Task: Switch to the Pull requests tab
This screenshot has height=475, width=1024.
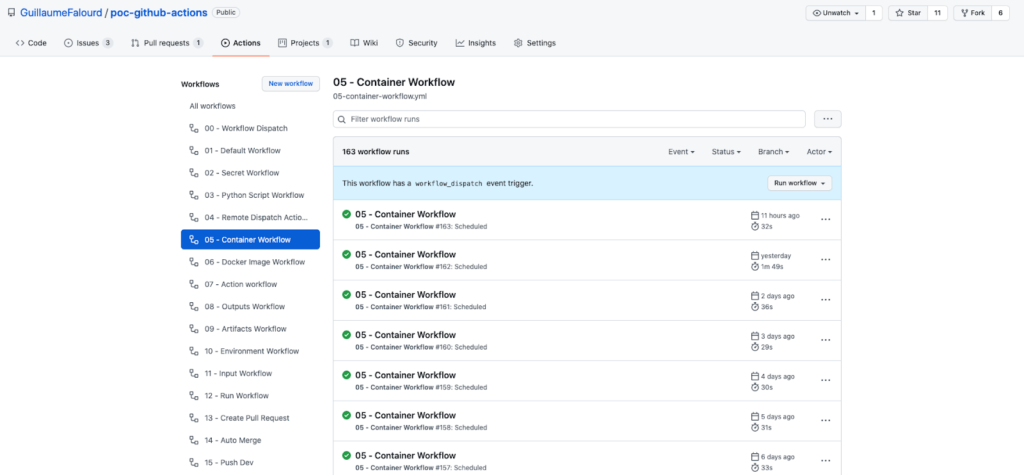Action: coord(167,43)
